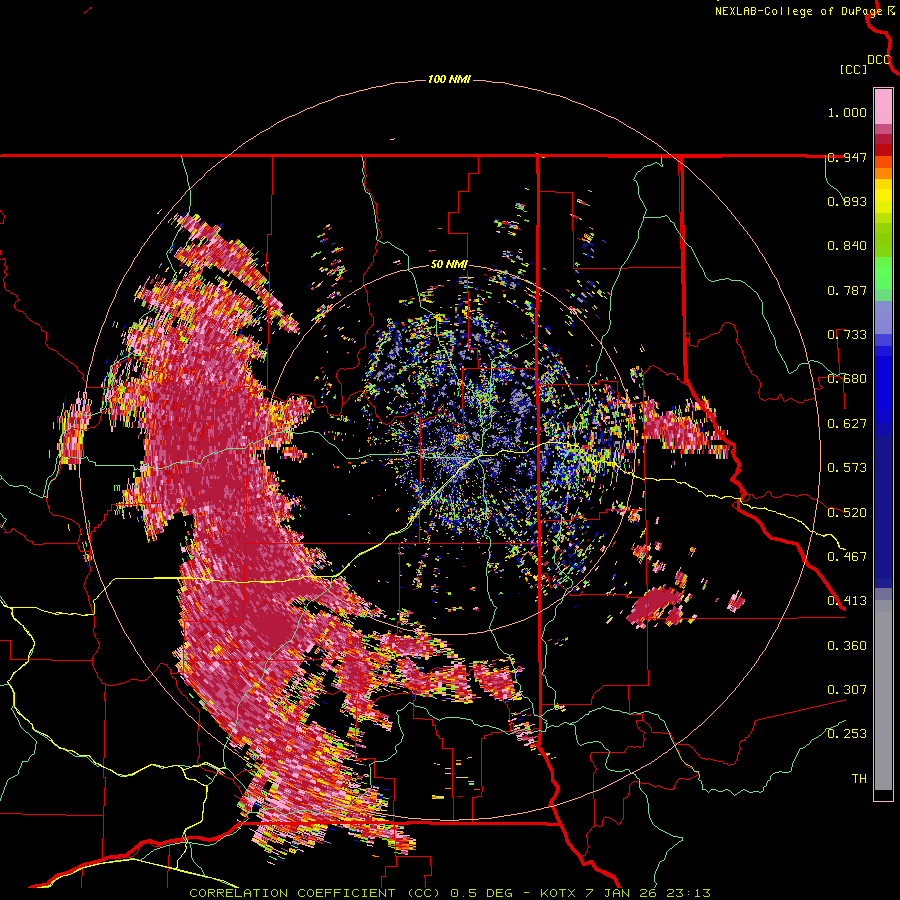Click the 100 NMI range ring label
This screenshot has width=900, height=900.
449,79
